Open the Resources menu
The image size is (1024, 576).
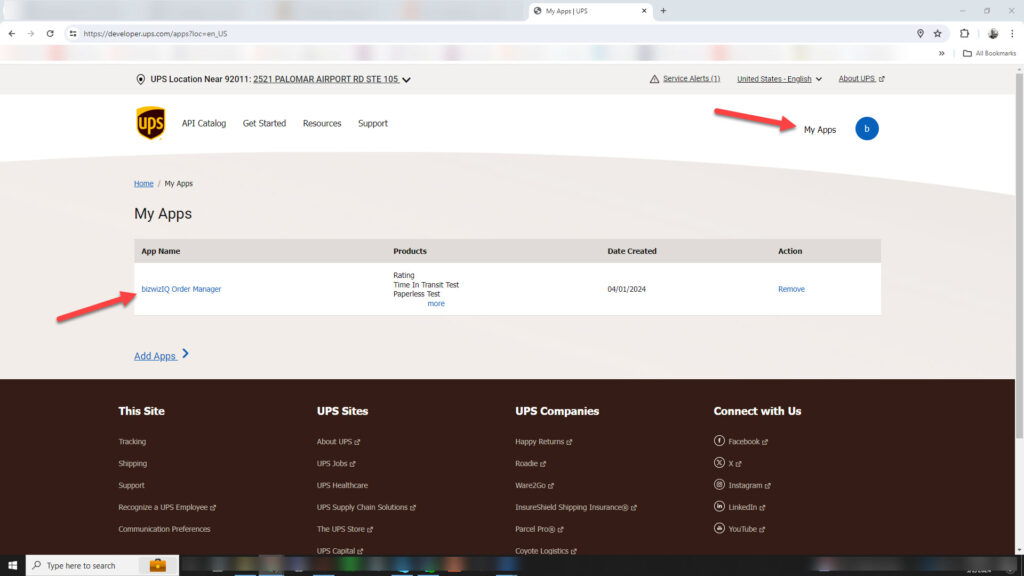click(x=322, y=123)
